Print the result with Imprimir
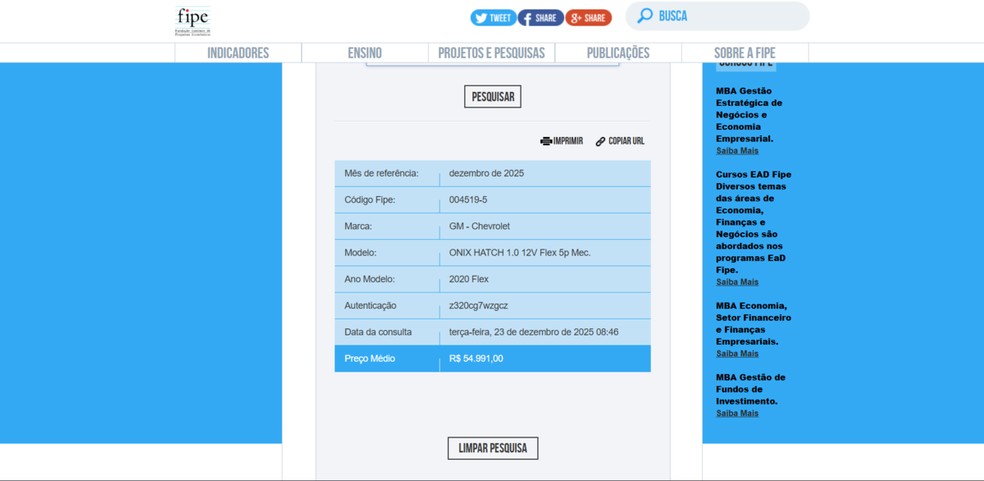The width and height of the screenshot is (984, 481). point(562,141)
